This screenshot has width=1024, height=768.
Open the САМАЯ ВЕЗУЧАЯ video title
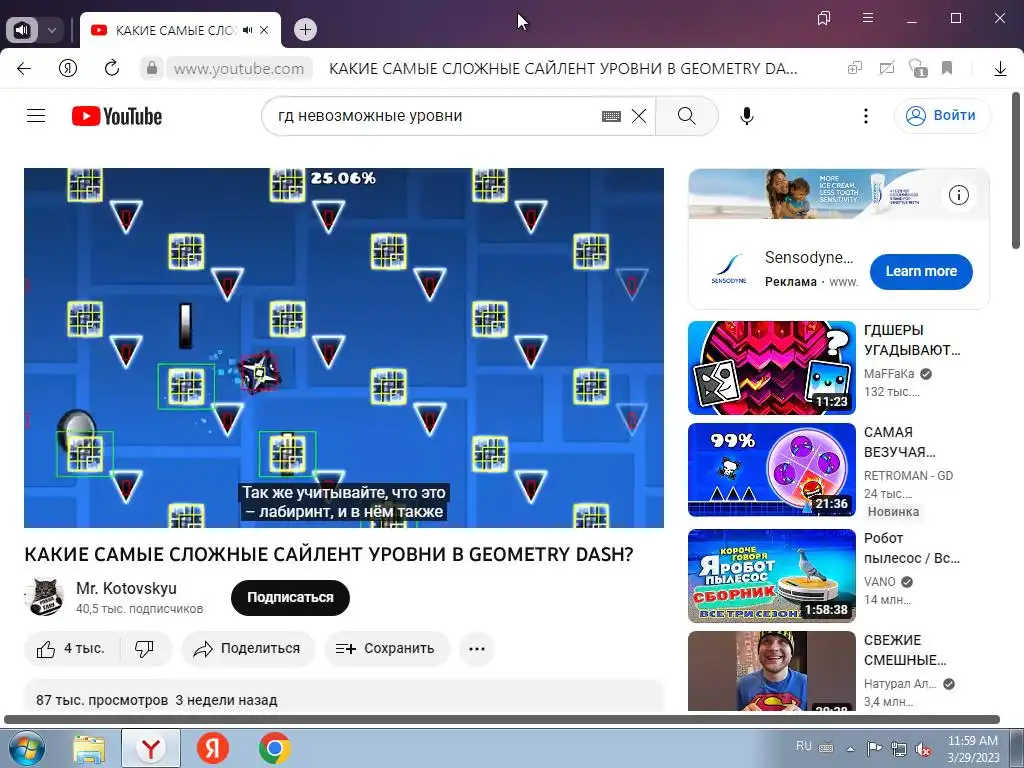[x=900, y=442]
